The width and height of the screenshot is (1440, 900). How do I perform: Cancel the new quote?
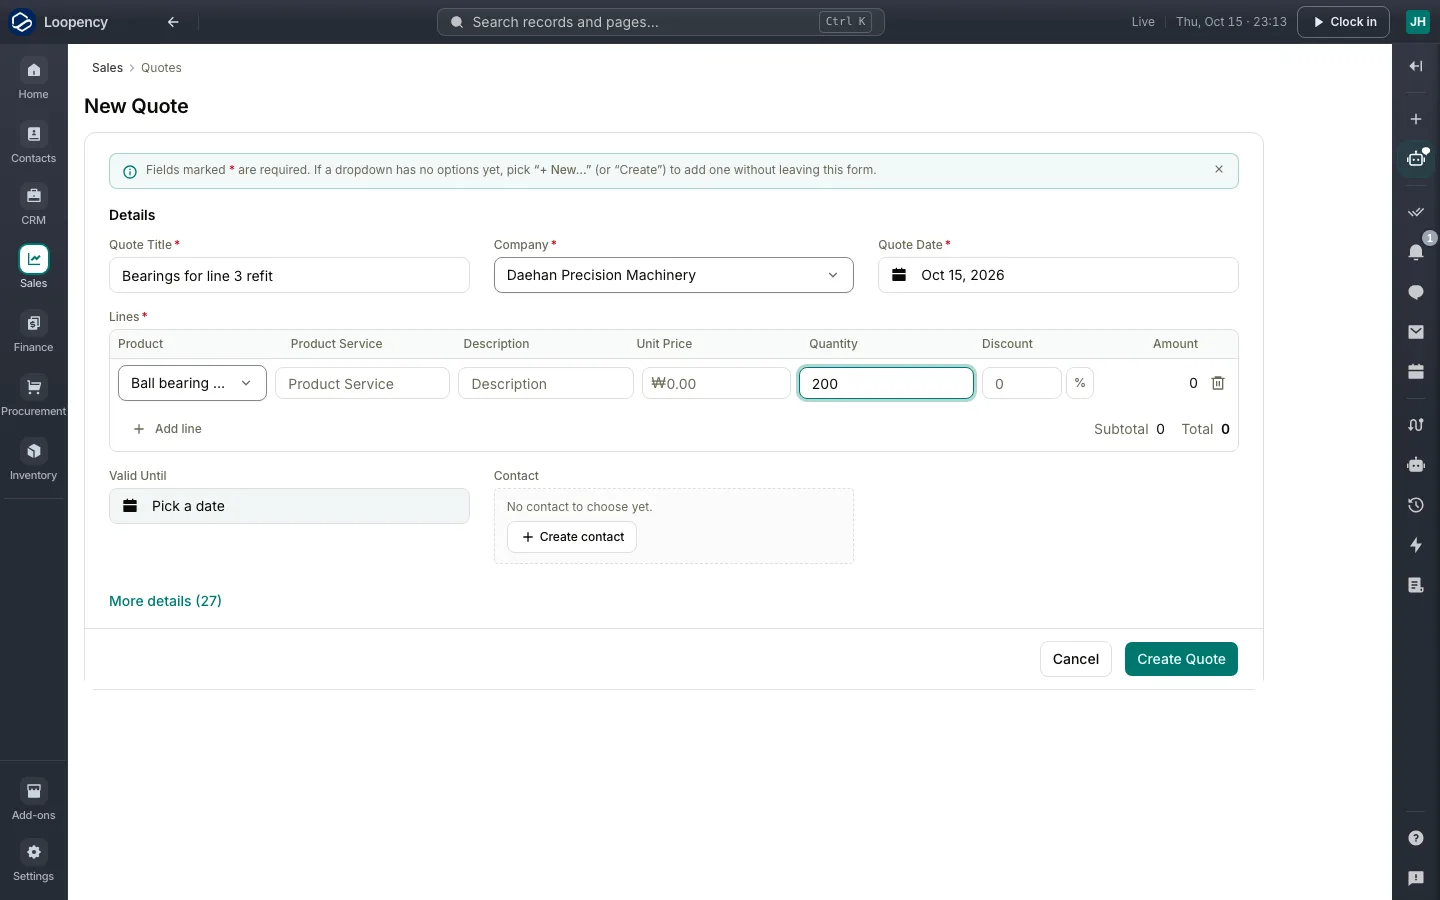coord(1076,659)
